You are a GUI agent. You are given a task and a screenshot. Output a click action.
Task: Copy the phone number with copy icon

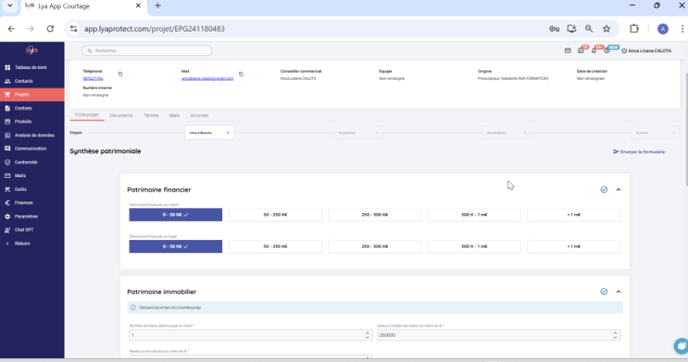(120, 74)
